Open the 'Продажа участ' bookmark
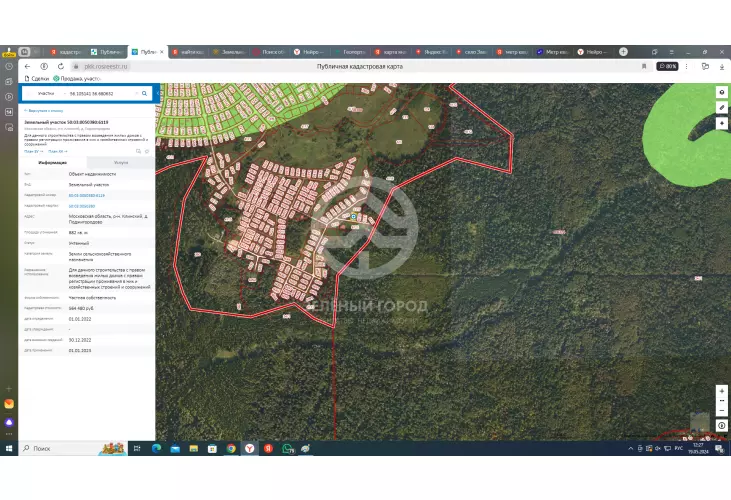Image resolution: width=731 pixels, height=500 pixels. (x=77, y=79)
